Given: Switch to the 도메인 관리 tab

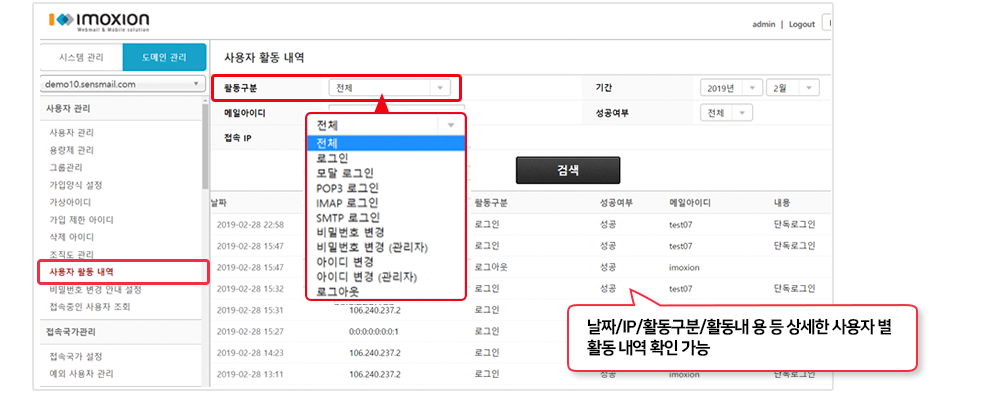Looking at the screenshot, I should pyautogui.click(x=164, y=57).
